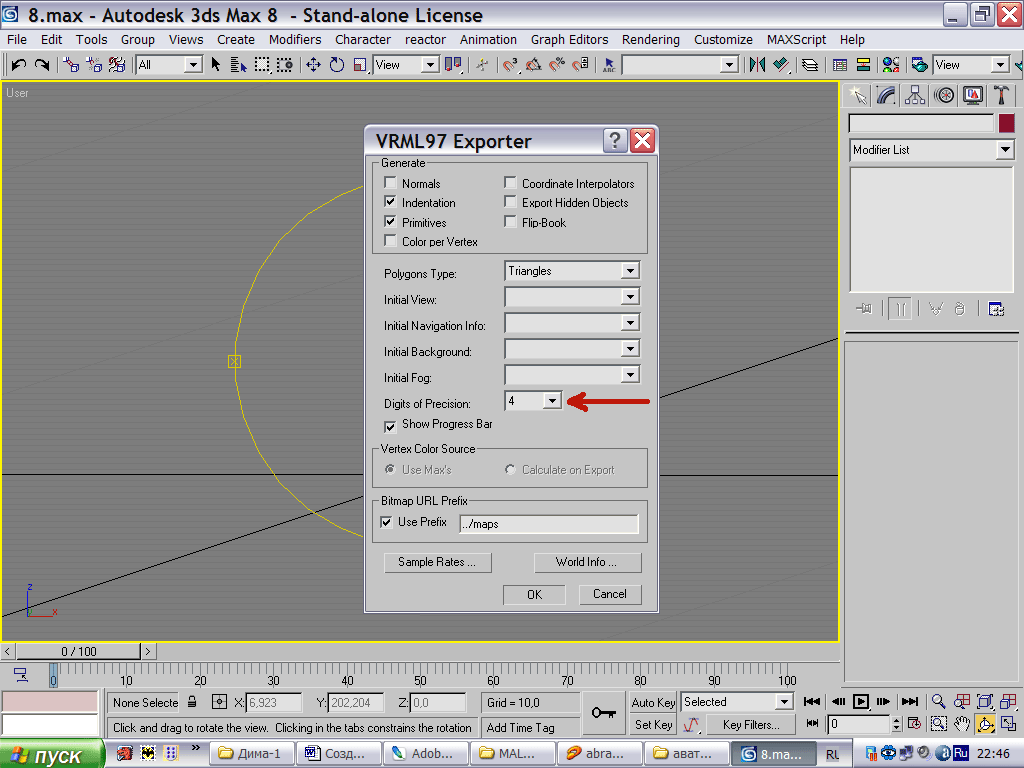Screen dimensions: 1024x768
Task: Enable the Flip-Book checkbox
Action: pyautogui.click(x=511, y=221)
